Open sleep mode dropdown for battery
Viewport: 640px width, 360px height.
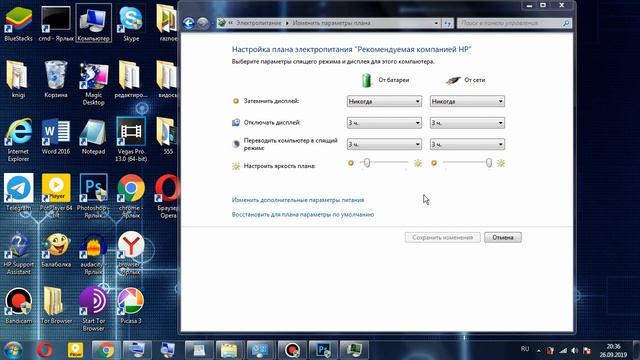384,144
